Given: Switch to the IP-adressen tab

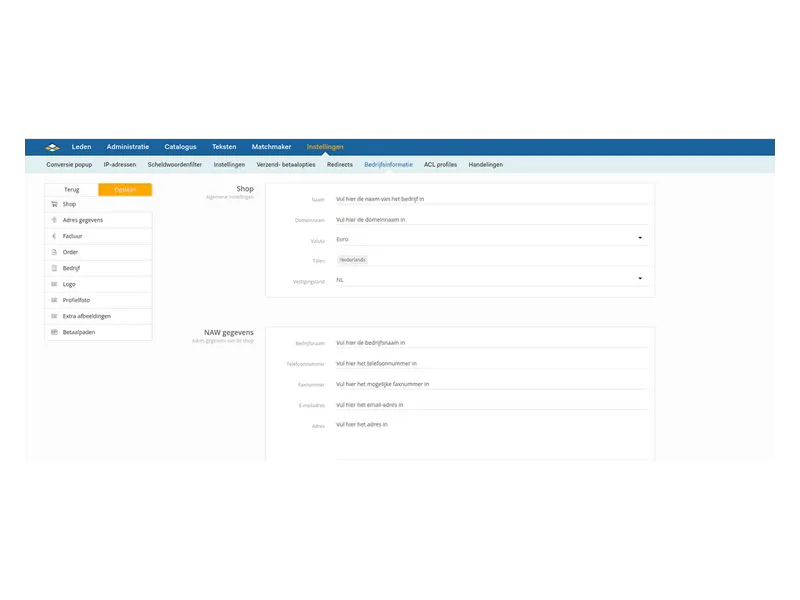Looking at the screenshot, I should [x=120, y=165].
